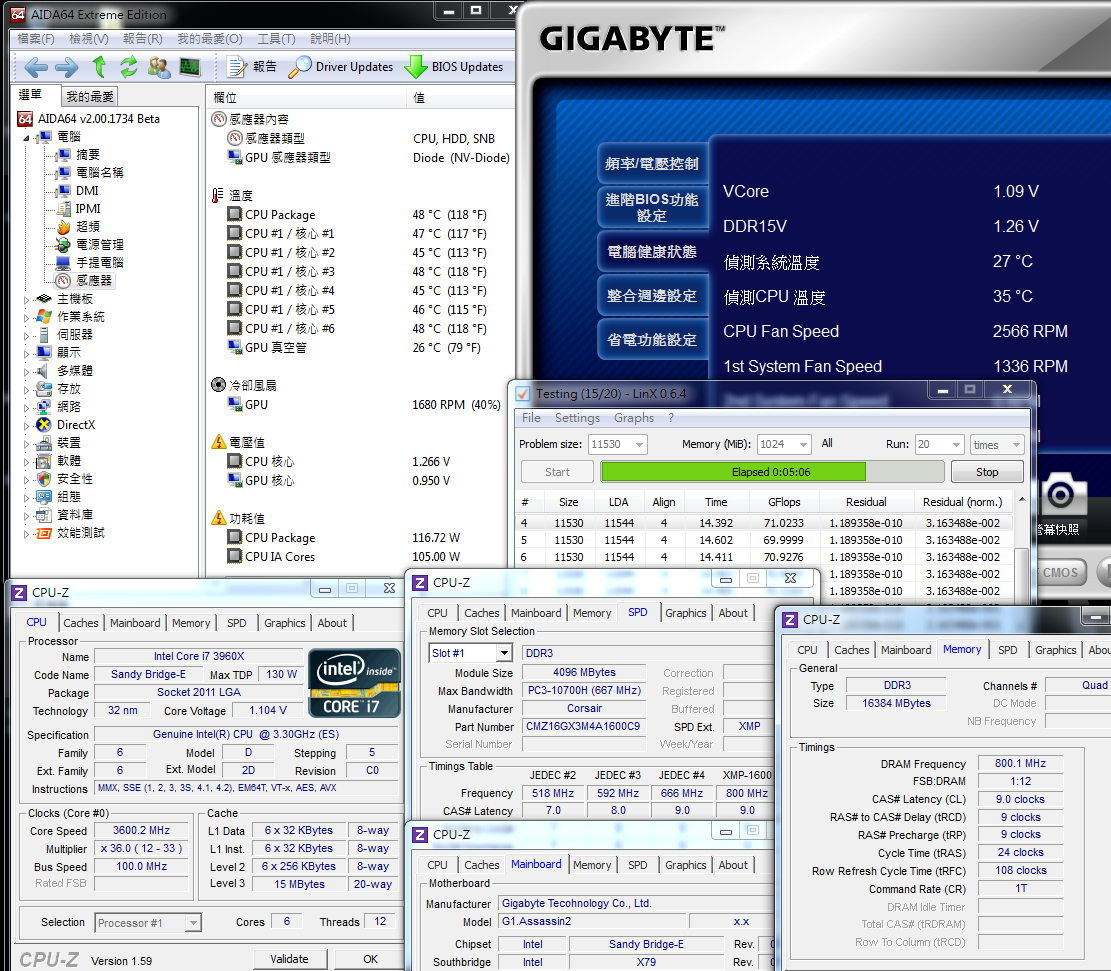Click OK button in CPU-Z
The height and width of the screenshot is (971, 1111).
(371, 959)
